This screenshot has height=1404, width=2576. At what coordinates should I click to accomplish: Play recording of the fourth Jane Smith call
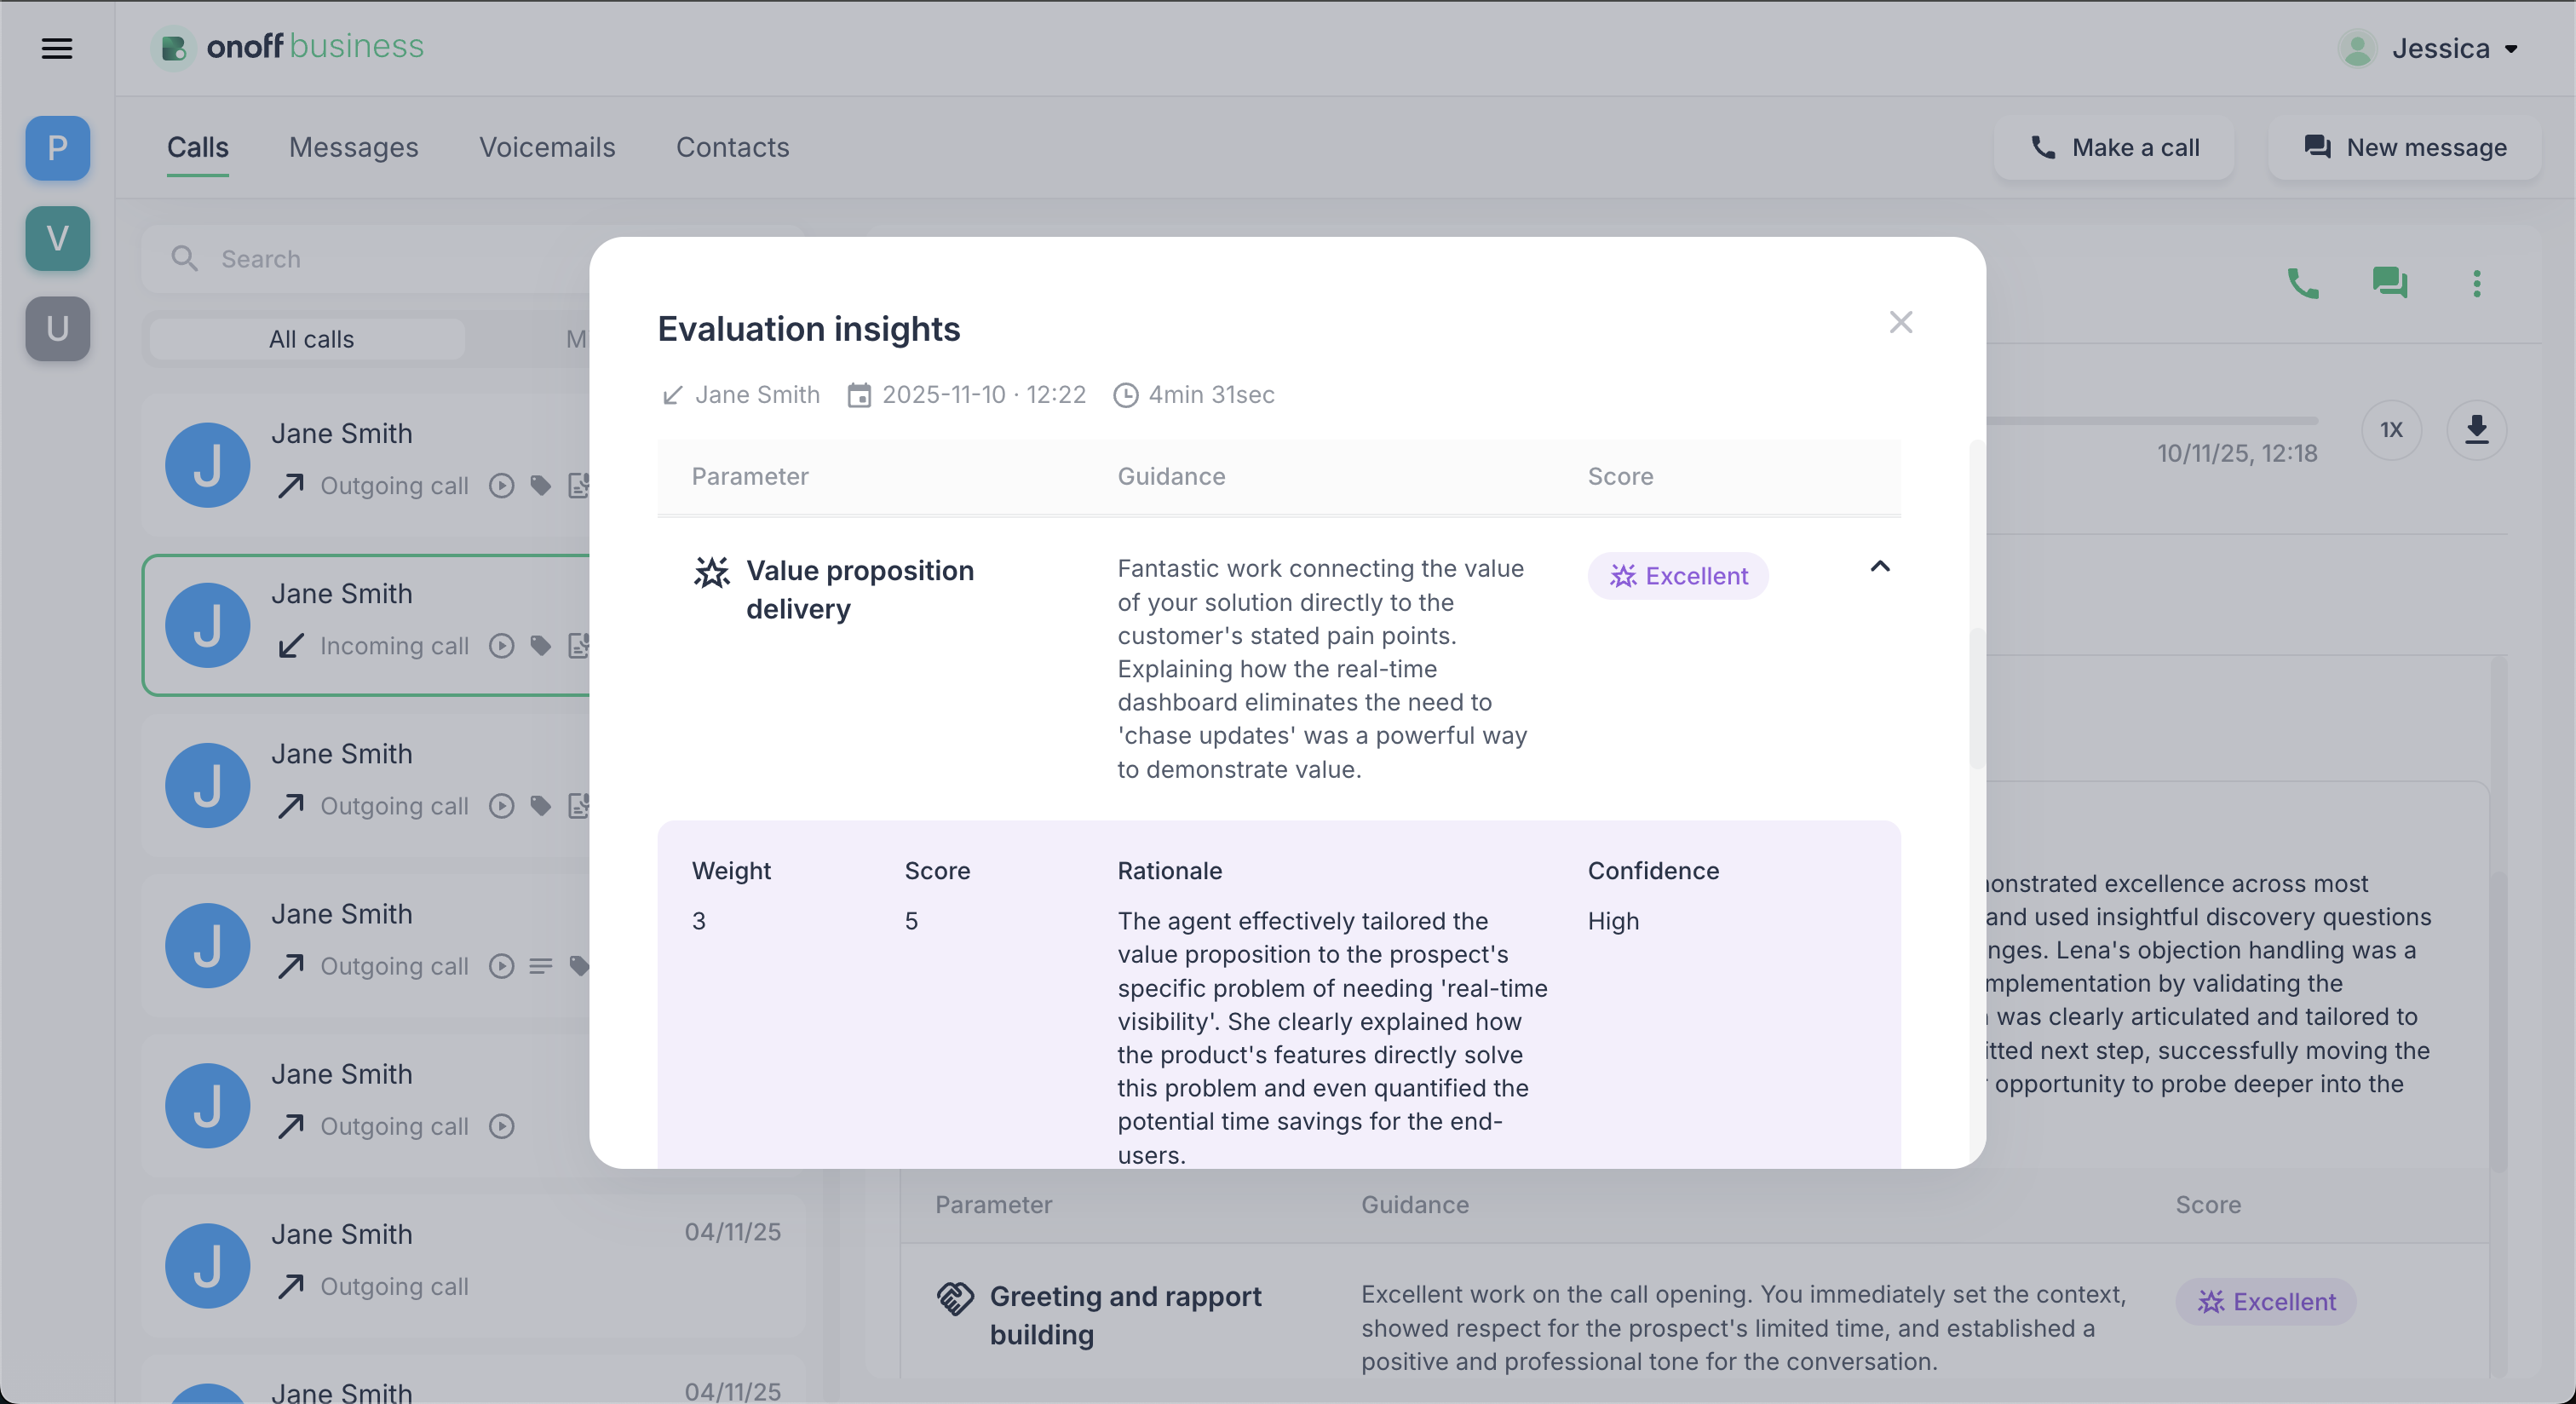click(x=502, y=966)
